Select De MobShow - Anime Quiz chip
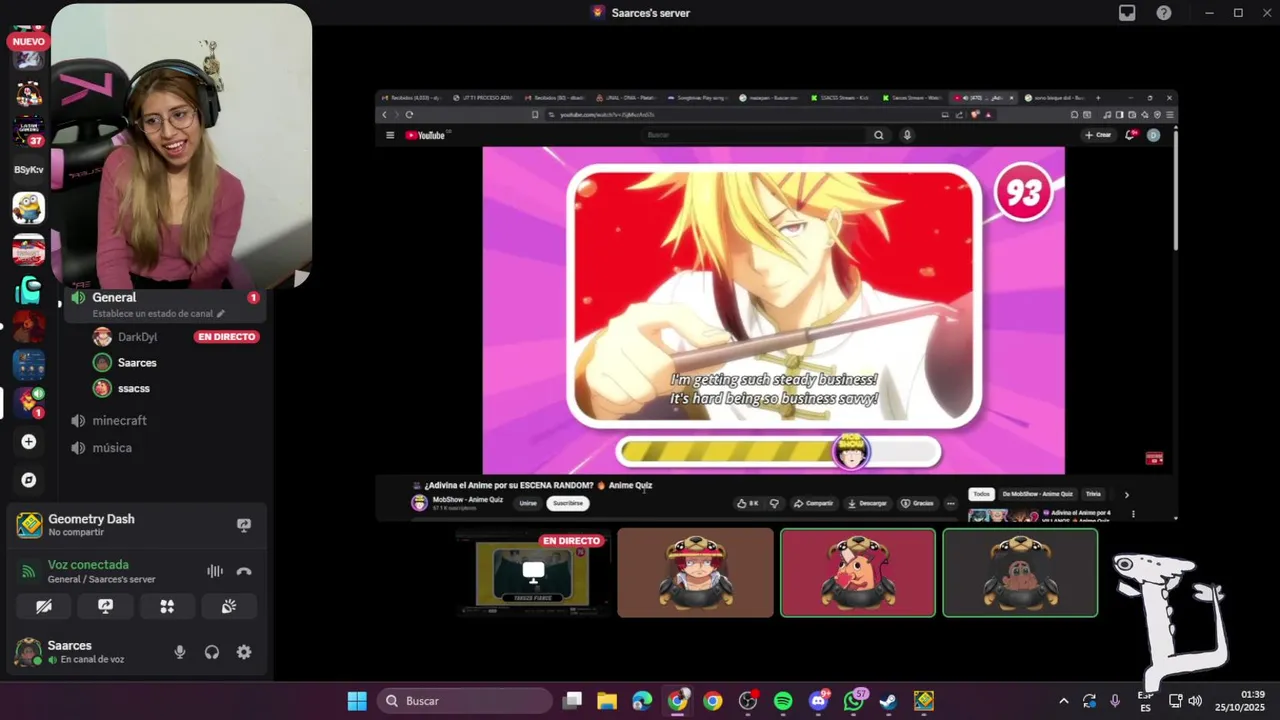This screenshot has height=720, width=1280. 1038,494
